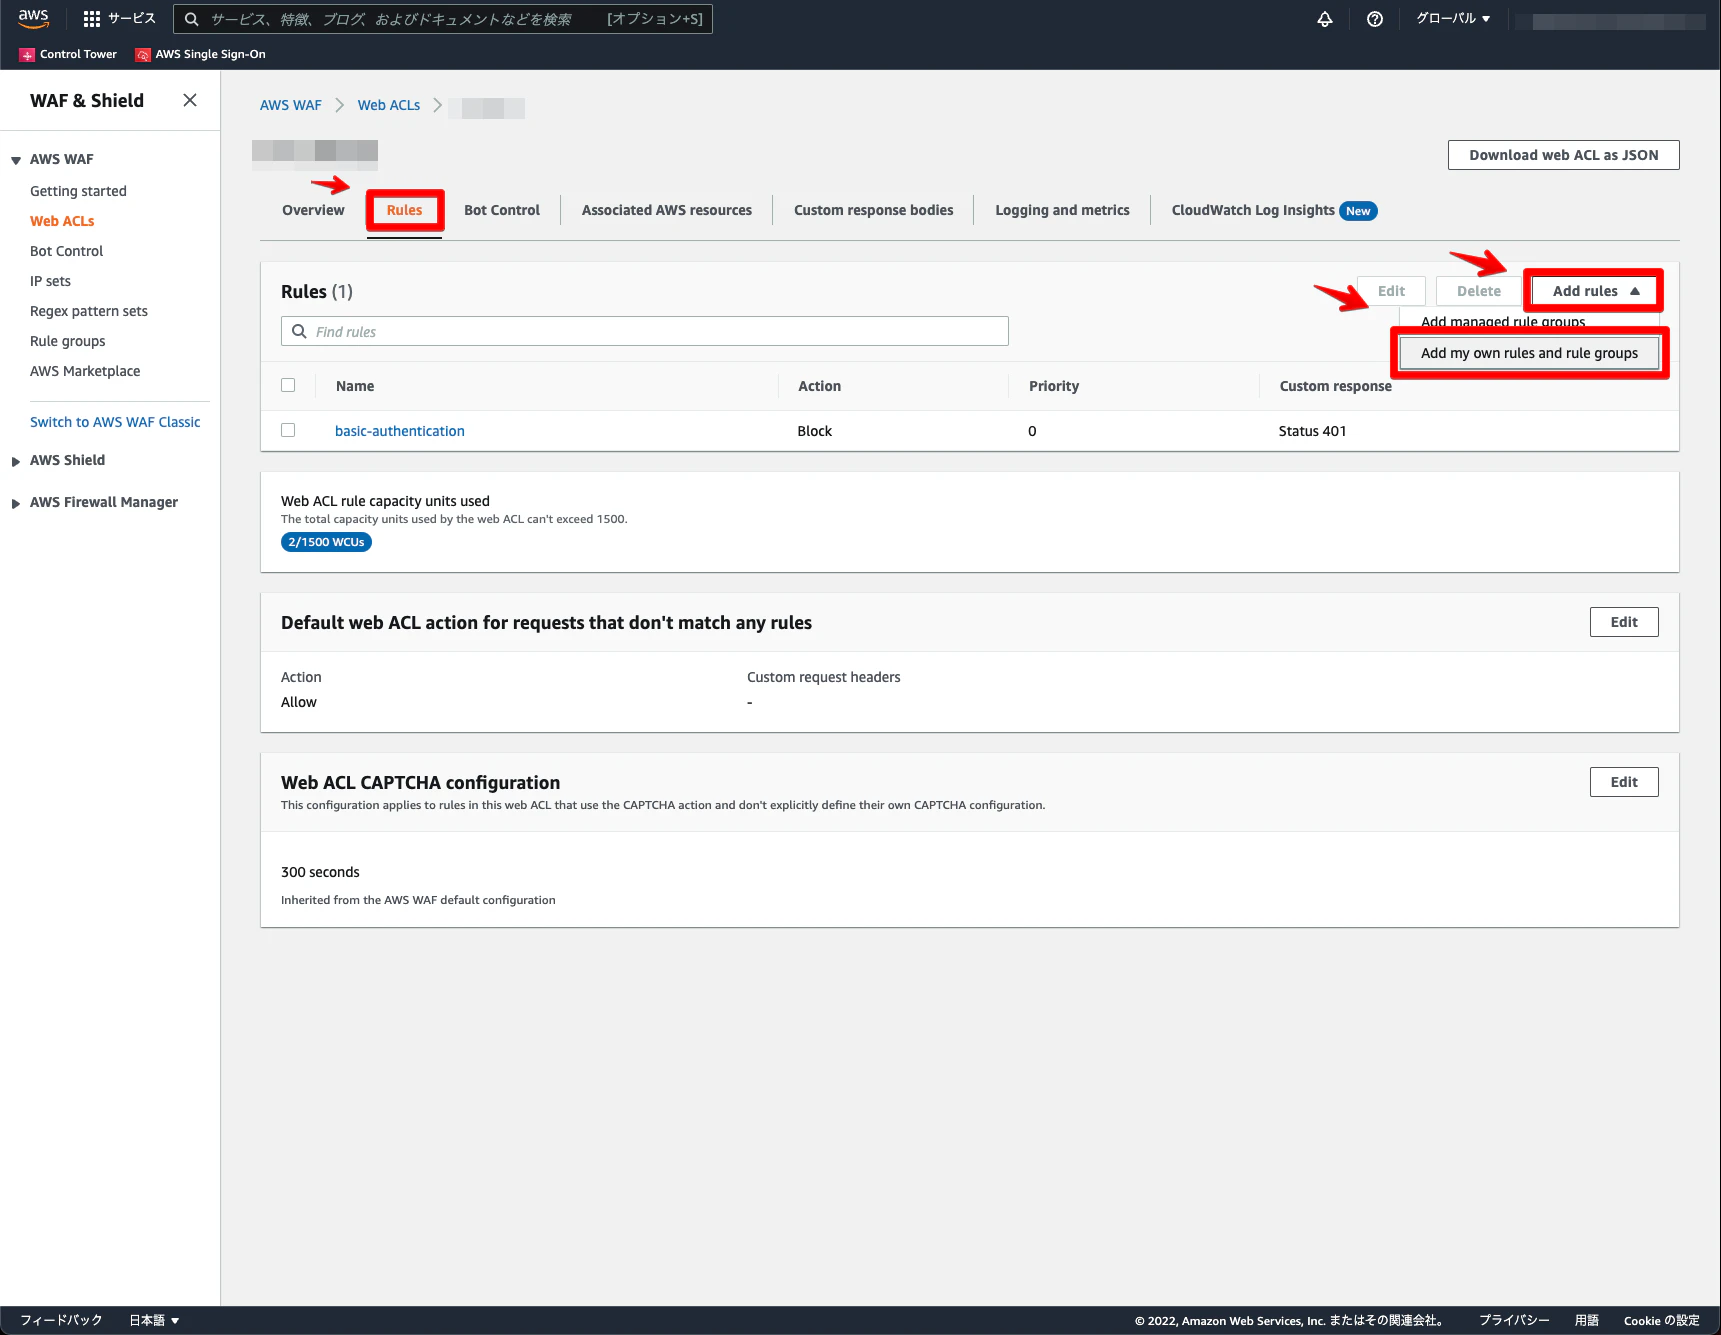Viewport: 1721px width, 1335px height.
Task: Select the Rules tab
Action: click(x=404, y=210)
